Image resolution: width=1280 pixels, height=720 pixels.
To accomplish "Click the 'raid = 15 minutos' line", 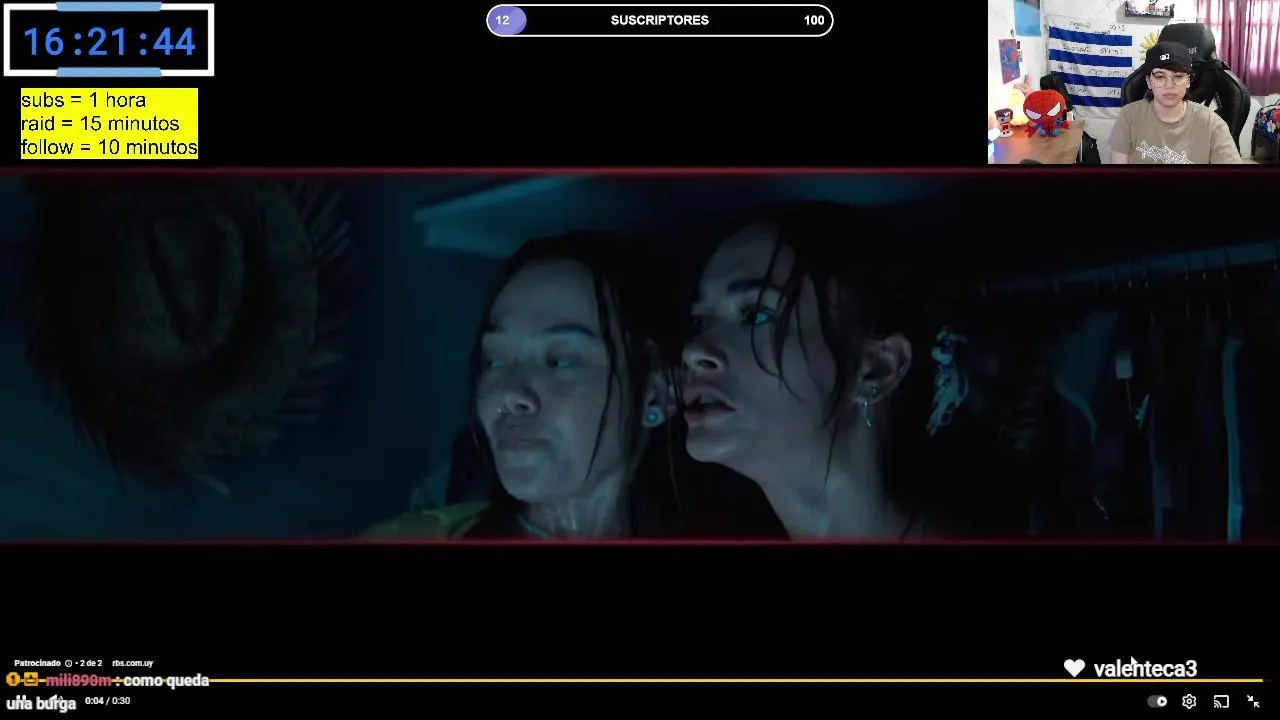I will point(100,124).
